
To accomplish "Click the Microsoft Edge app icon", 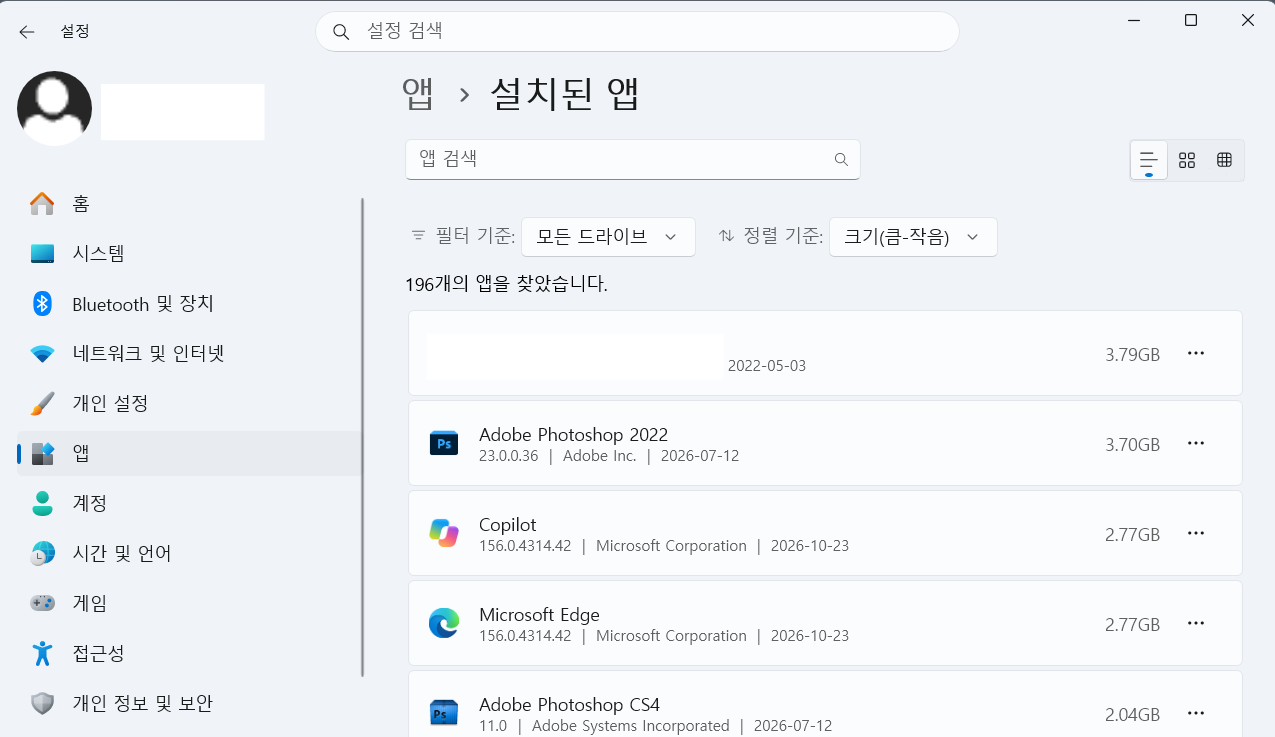I will click(443, 623).
